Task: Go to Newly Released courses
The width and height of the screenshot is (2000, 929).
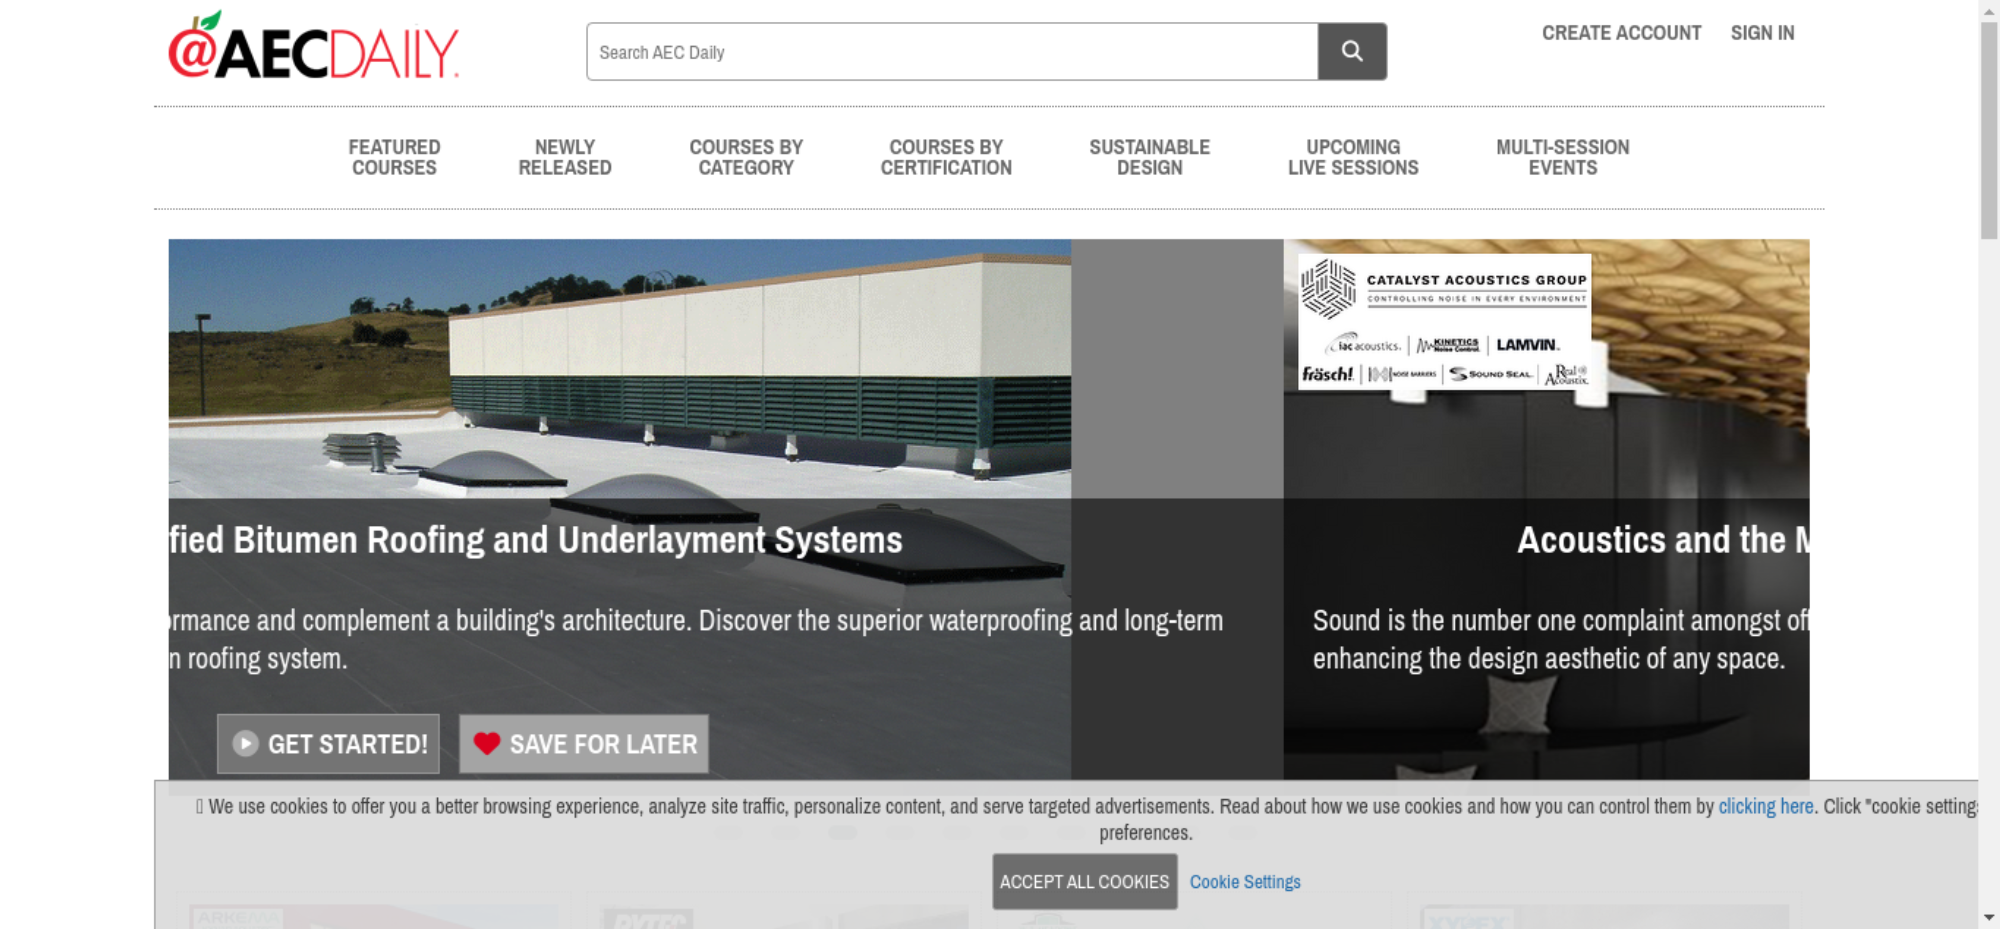Action: click(x=564, y=158)
